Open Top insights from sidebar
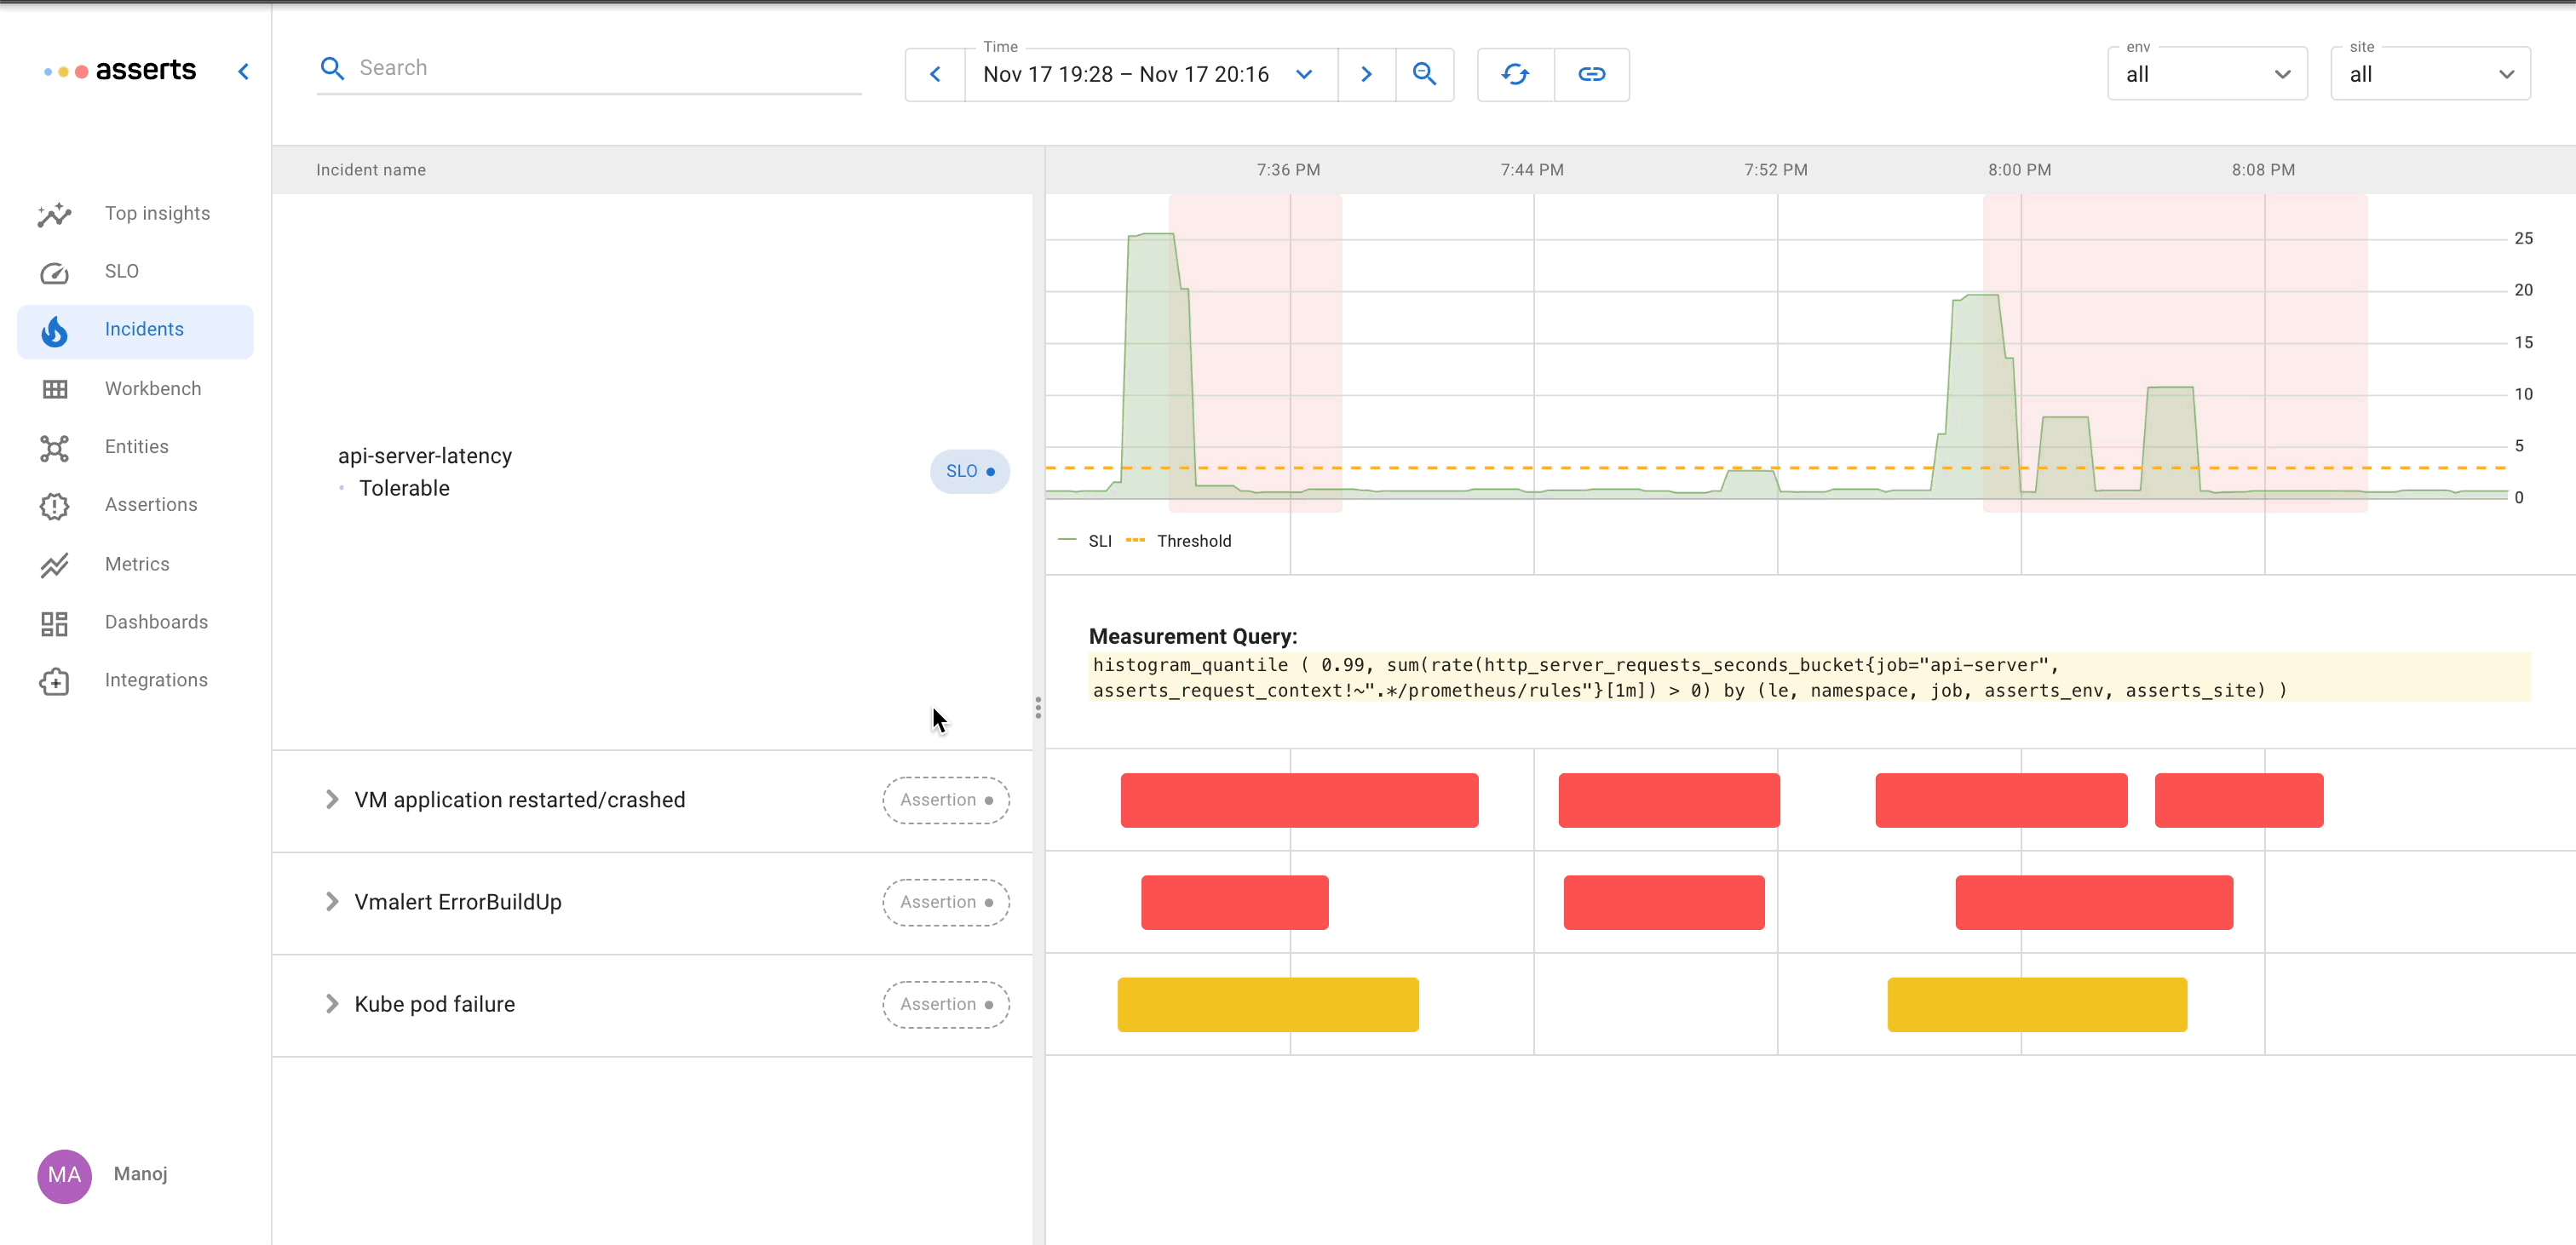Image resolution: width=2576 pixels, height=1245 pixels. [157, 213]
